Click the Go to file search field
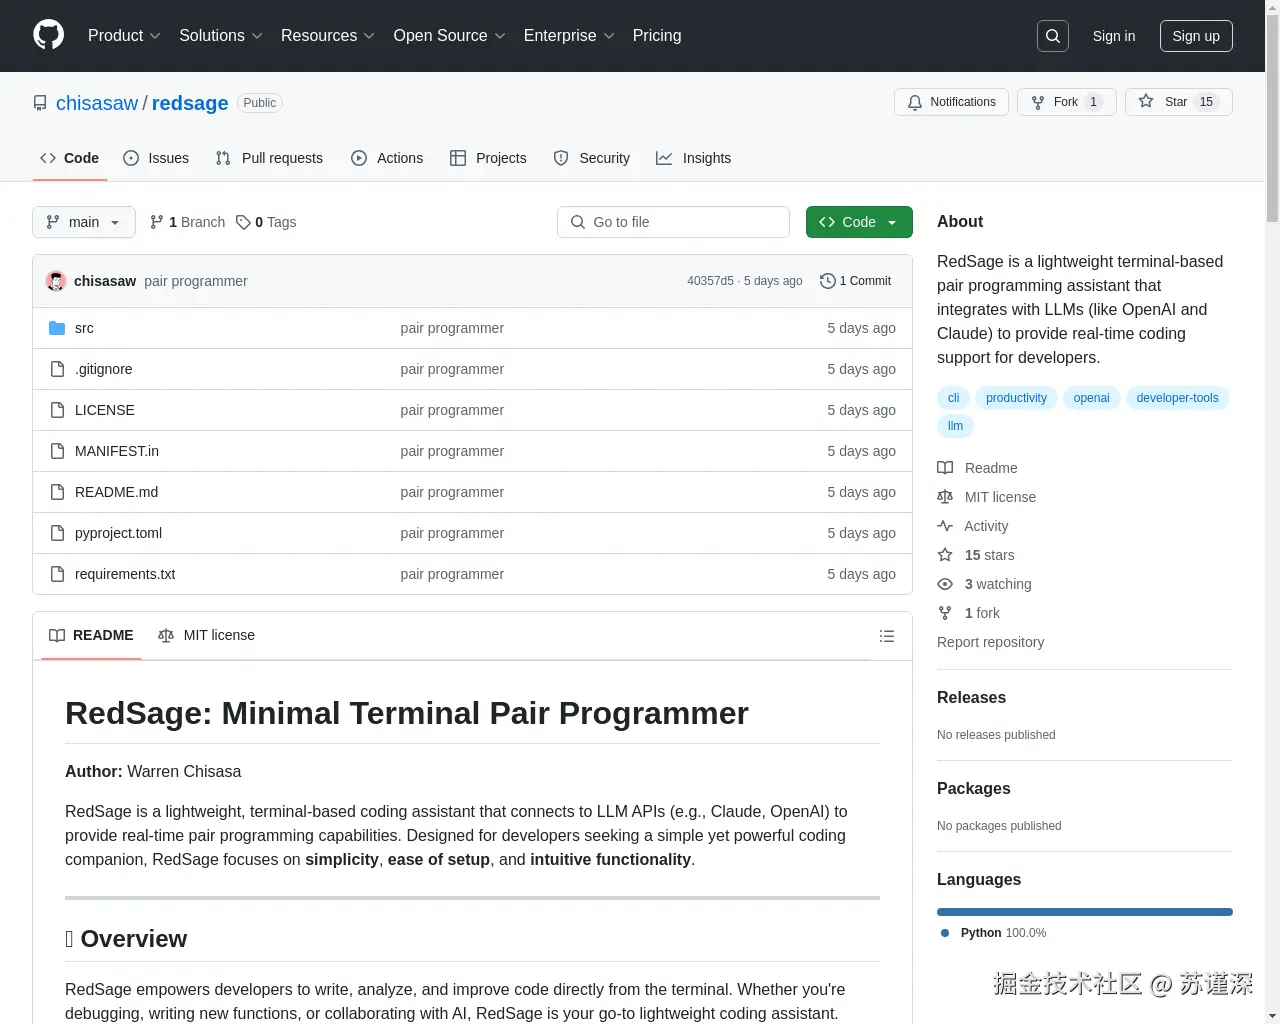This screenshot has width=1280, height=1024. (672, 222)
